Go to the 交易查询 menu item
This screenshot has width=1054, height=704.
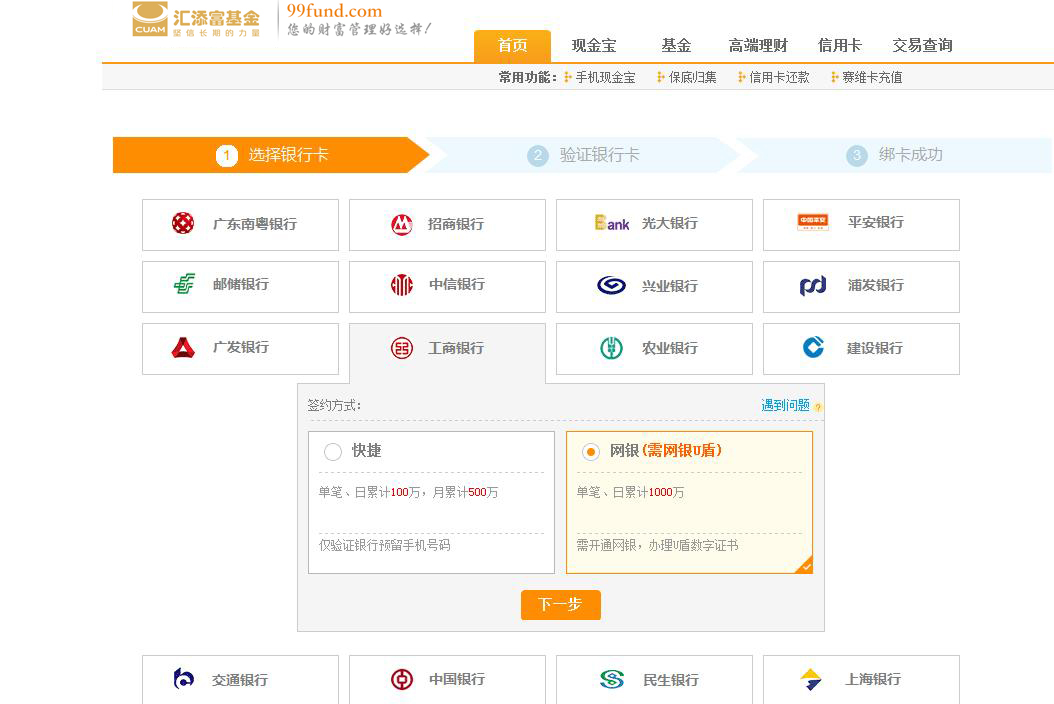(922, 46)
